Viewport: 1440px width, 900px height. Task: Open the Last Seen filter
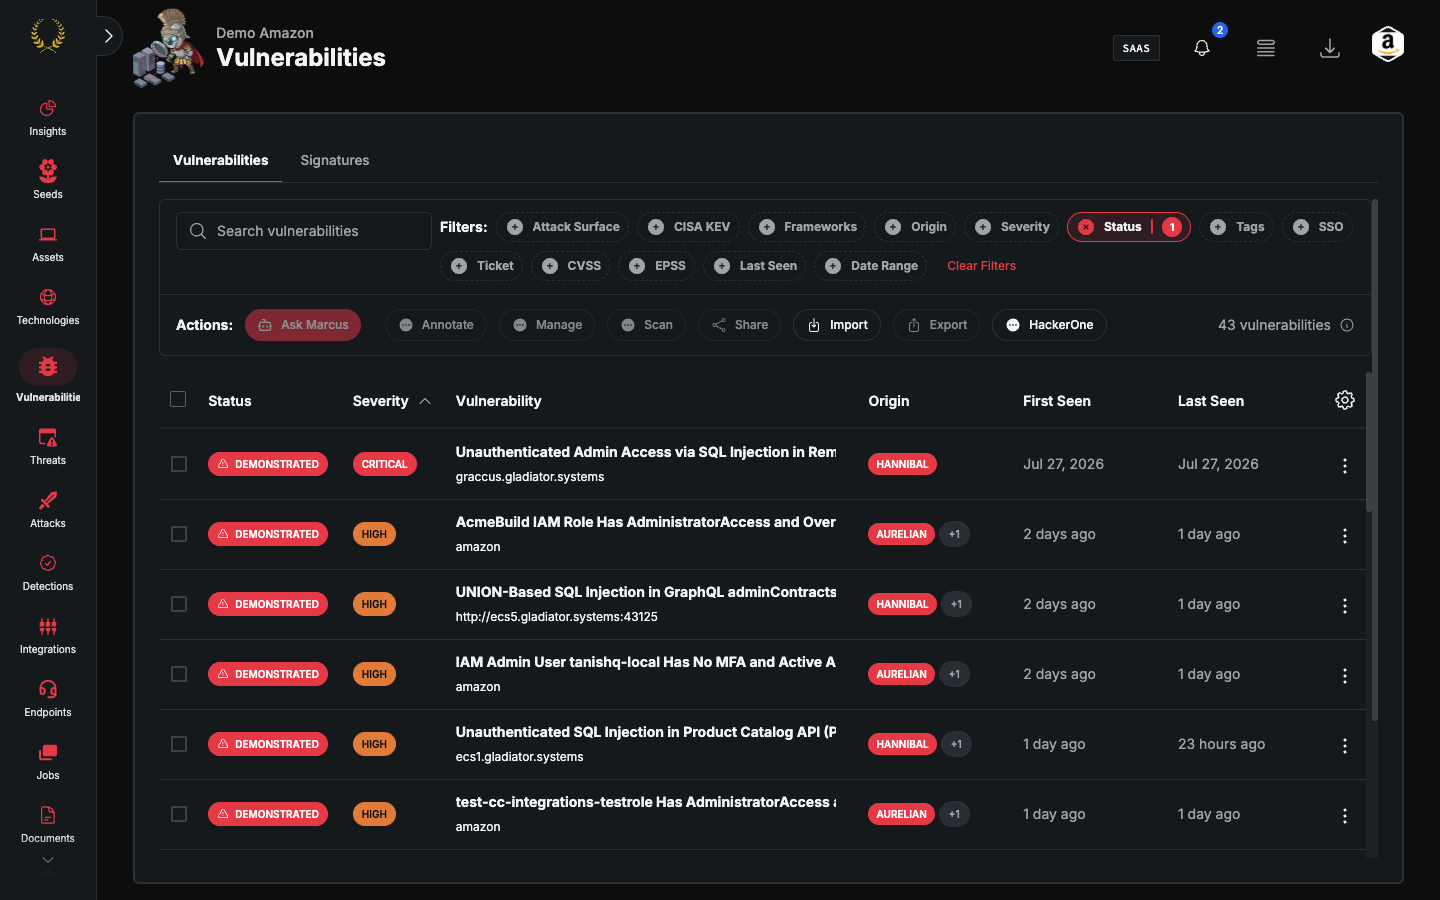pos(755,266)
